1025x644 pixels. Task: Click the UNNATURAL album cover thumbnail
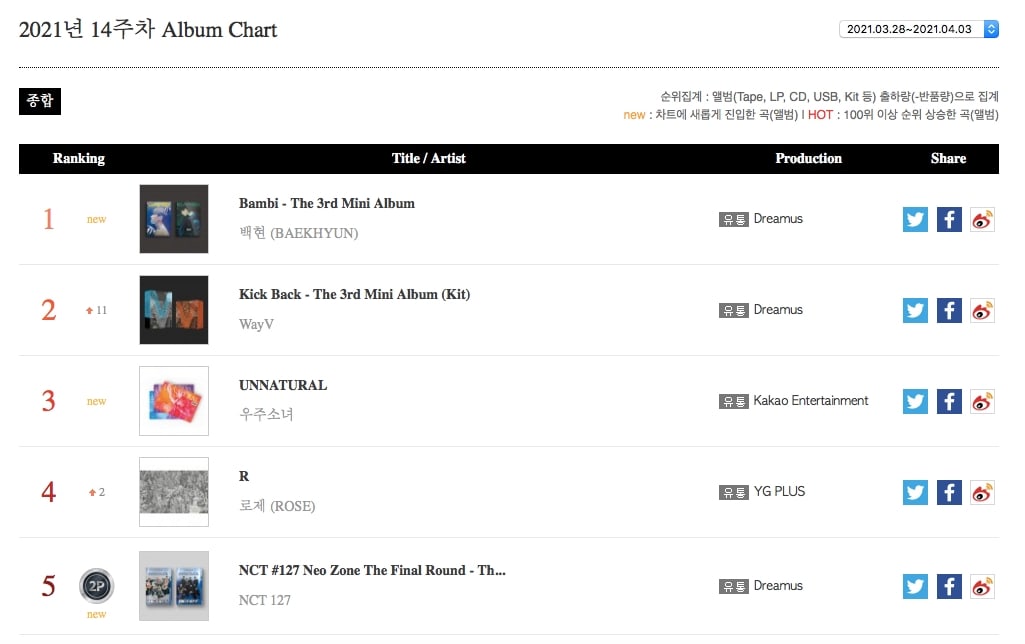coord(174,401)
